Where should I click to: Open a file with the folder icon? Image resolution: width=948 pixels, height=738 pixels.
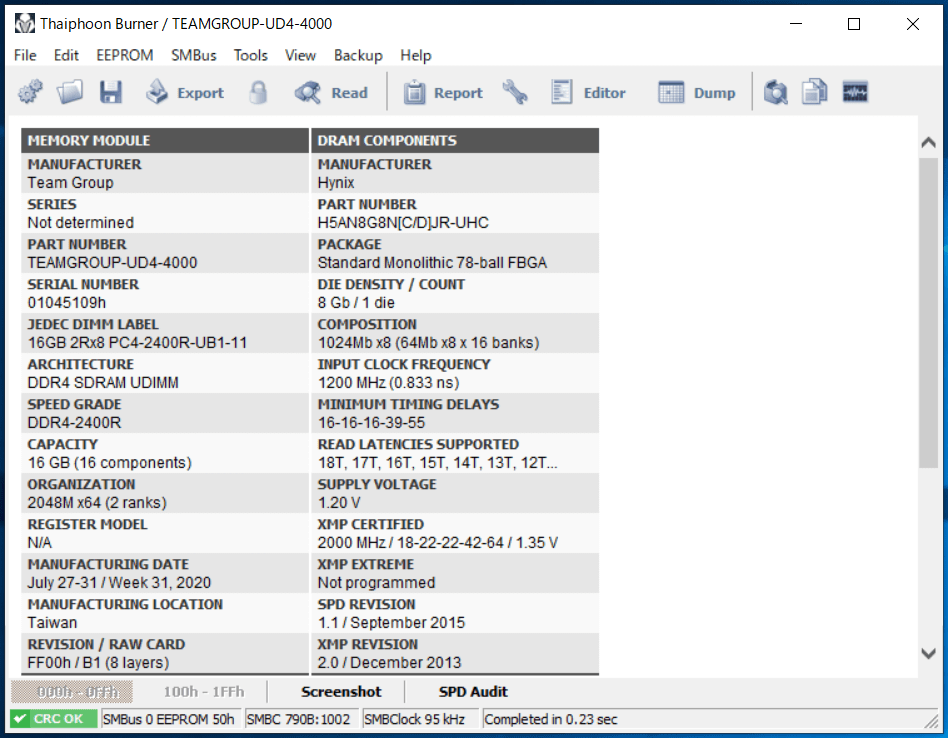pyautogui.click(x=70, y=93)
